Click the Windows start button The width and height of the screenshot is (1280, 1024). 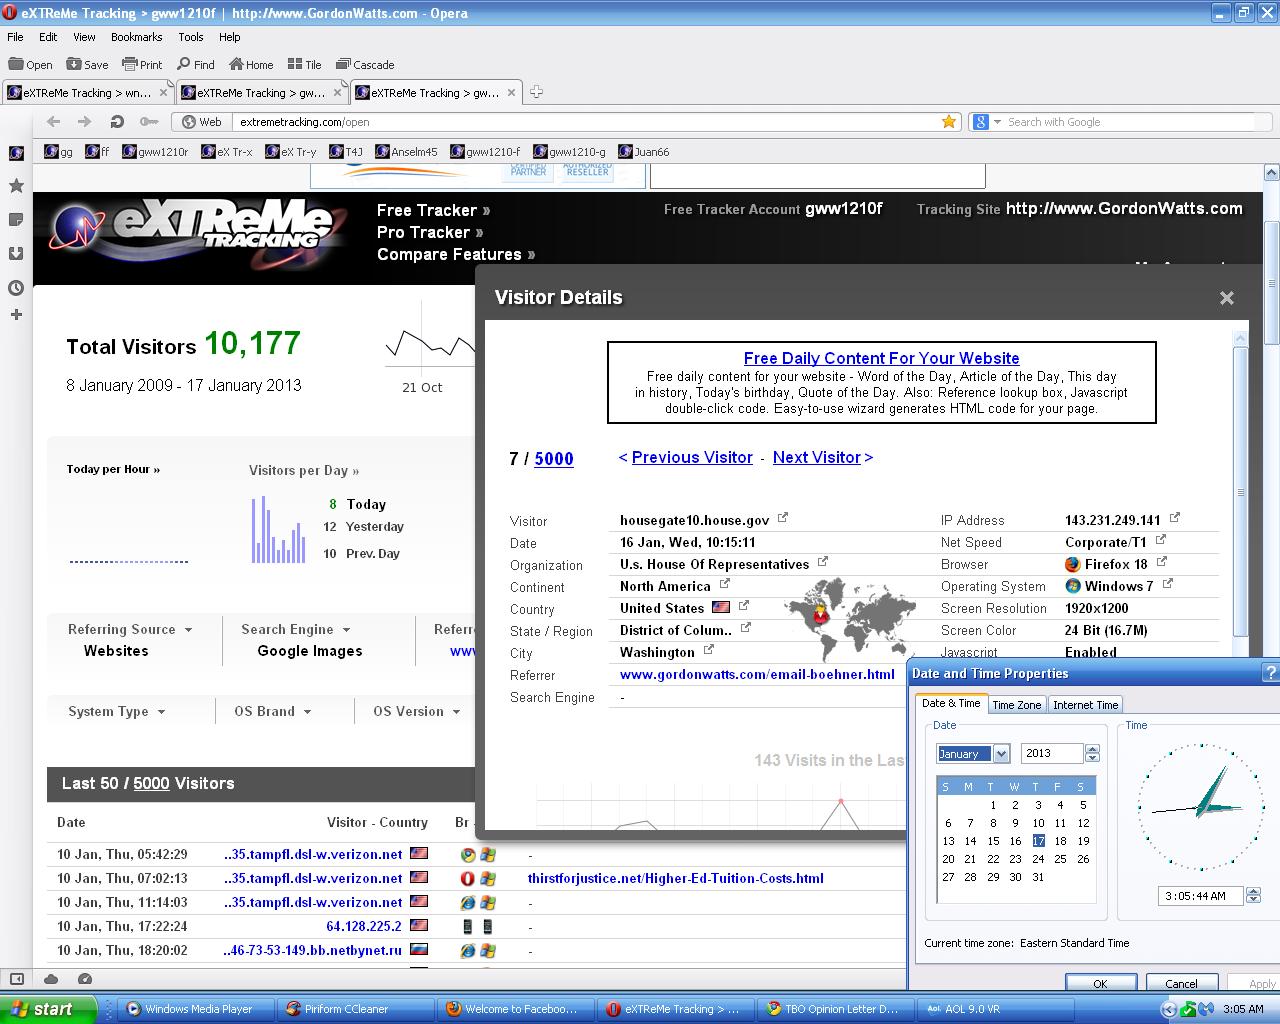point(47,1009)
